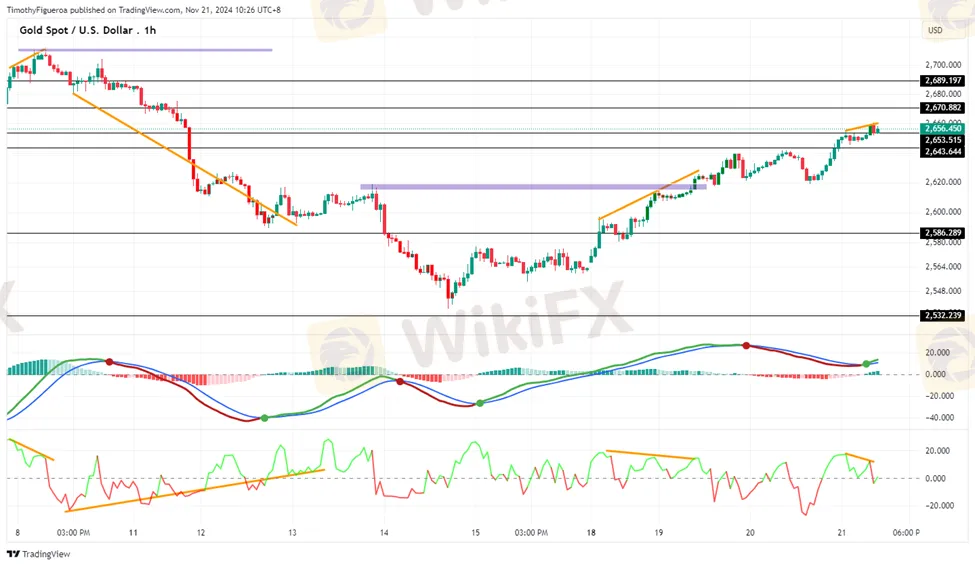Click the 2,532.239 price level label
975x566 pixels.
(x=943, y=315)
